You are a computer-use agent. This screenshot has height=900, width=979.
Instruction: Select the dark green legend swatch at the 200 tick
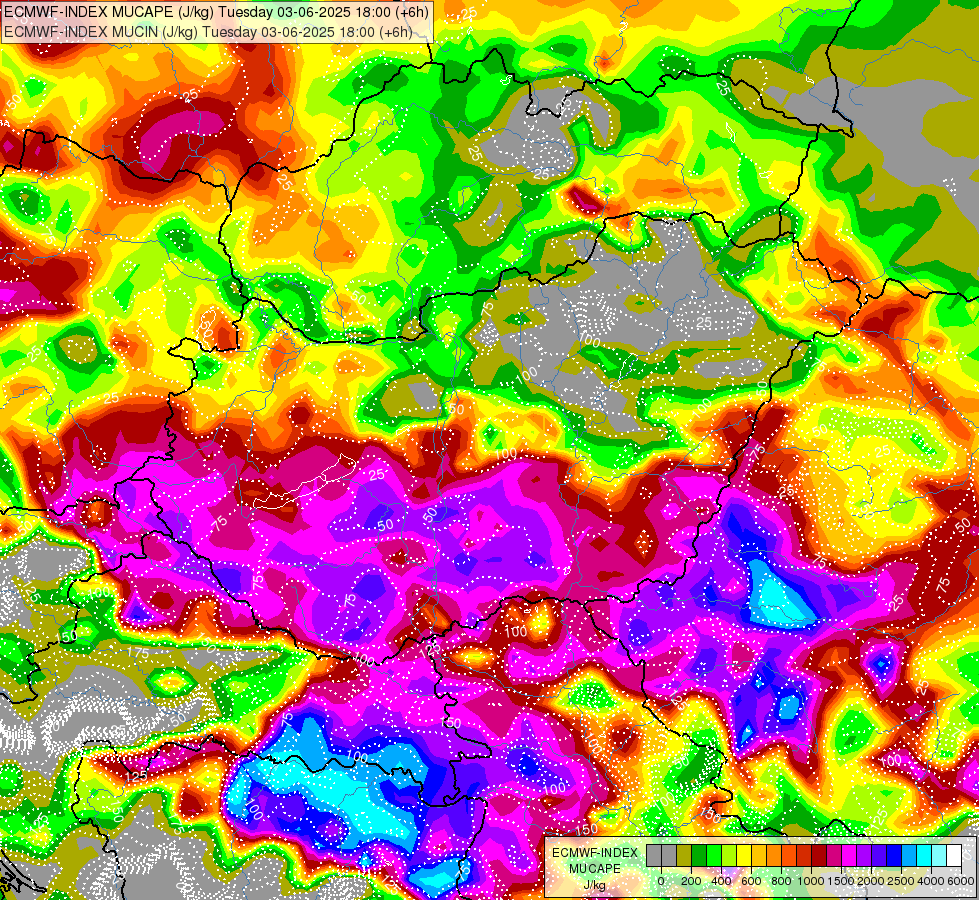[699, 856]
